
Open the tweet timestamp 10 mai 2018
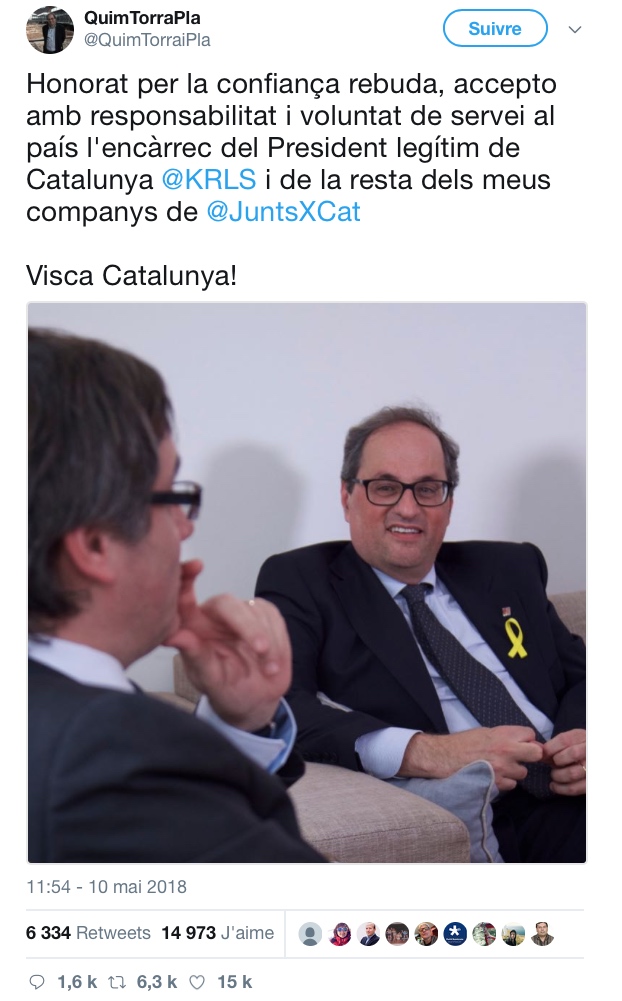pyautogui.click(x=107, y=887)
